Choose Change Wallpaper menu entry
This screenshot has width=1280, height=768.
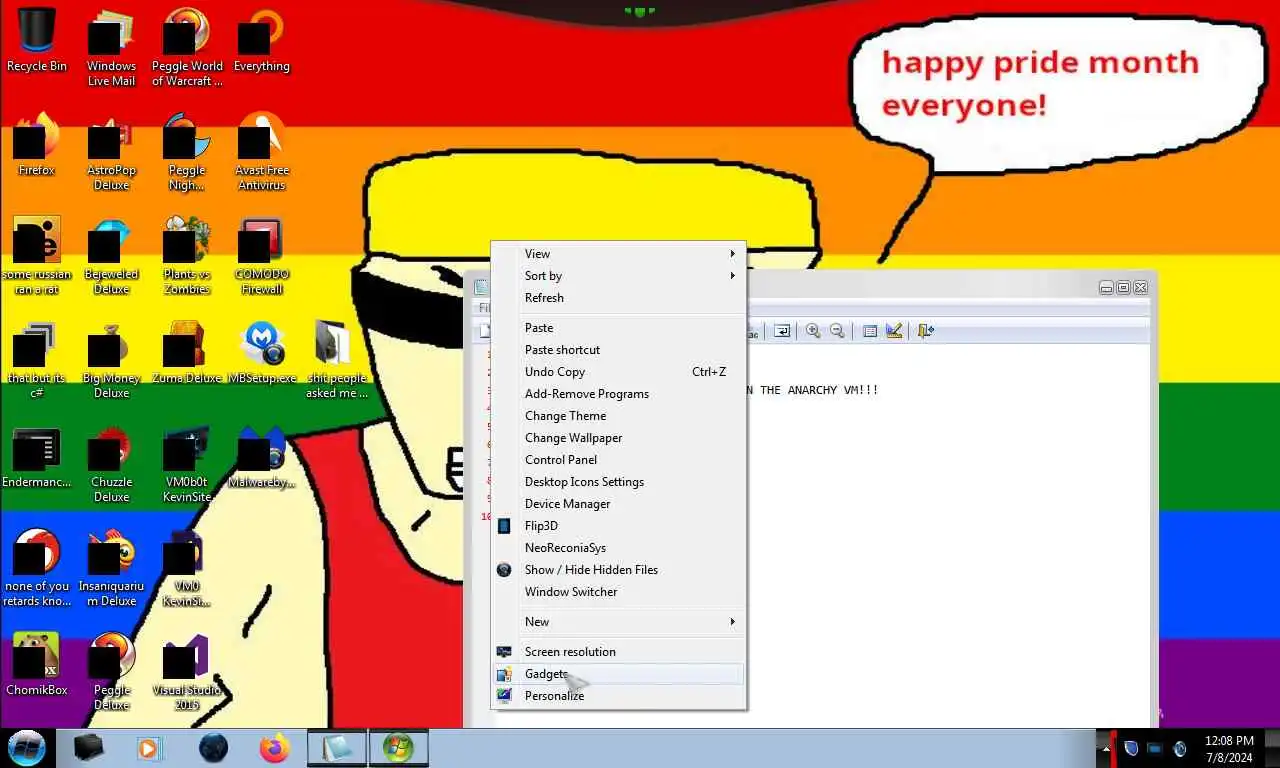tap(619, 438)
